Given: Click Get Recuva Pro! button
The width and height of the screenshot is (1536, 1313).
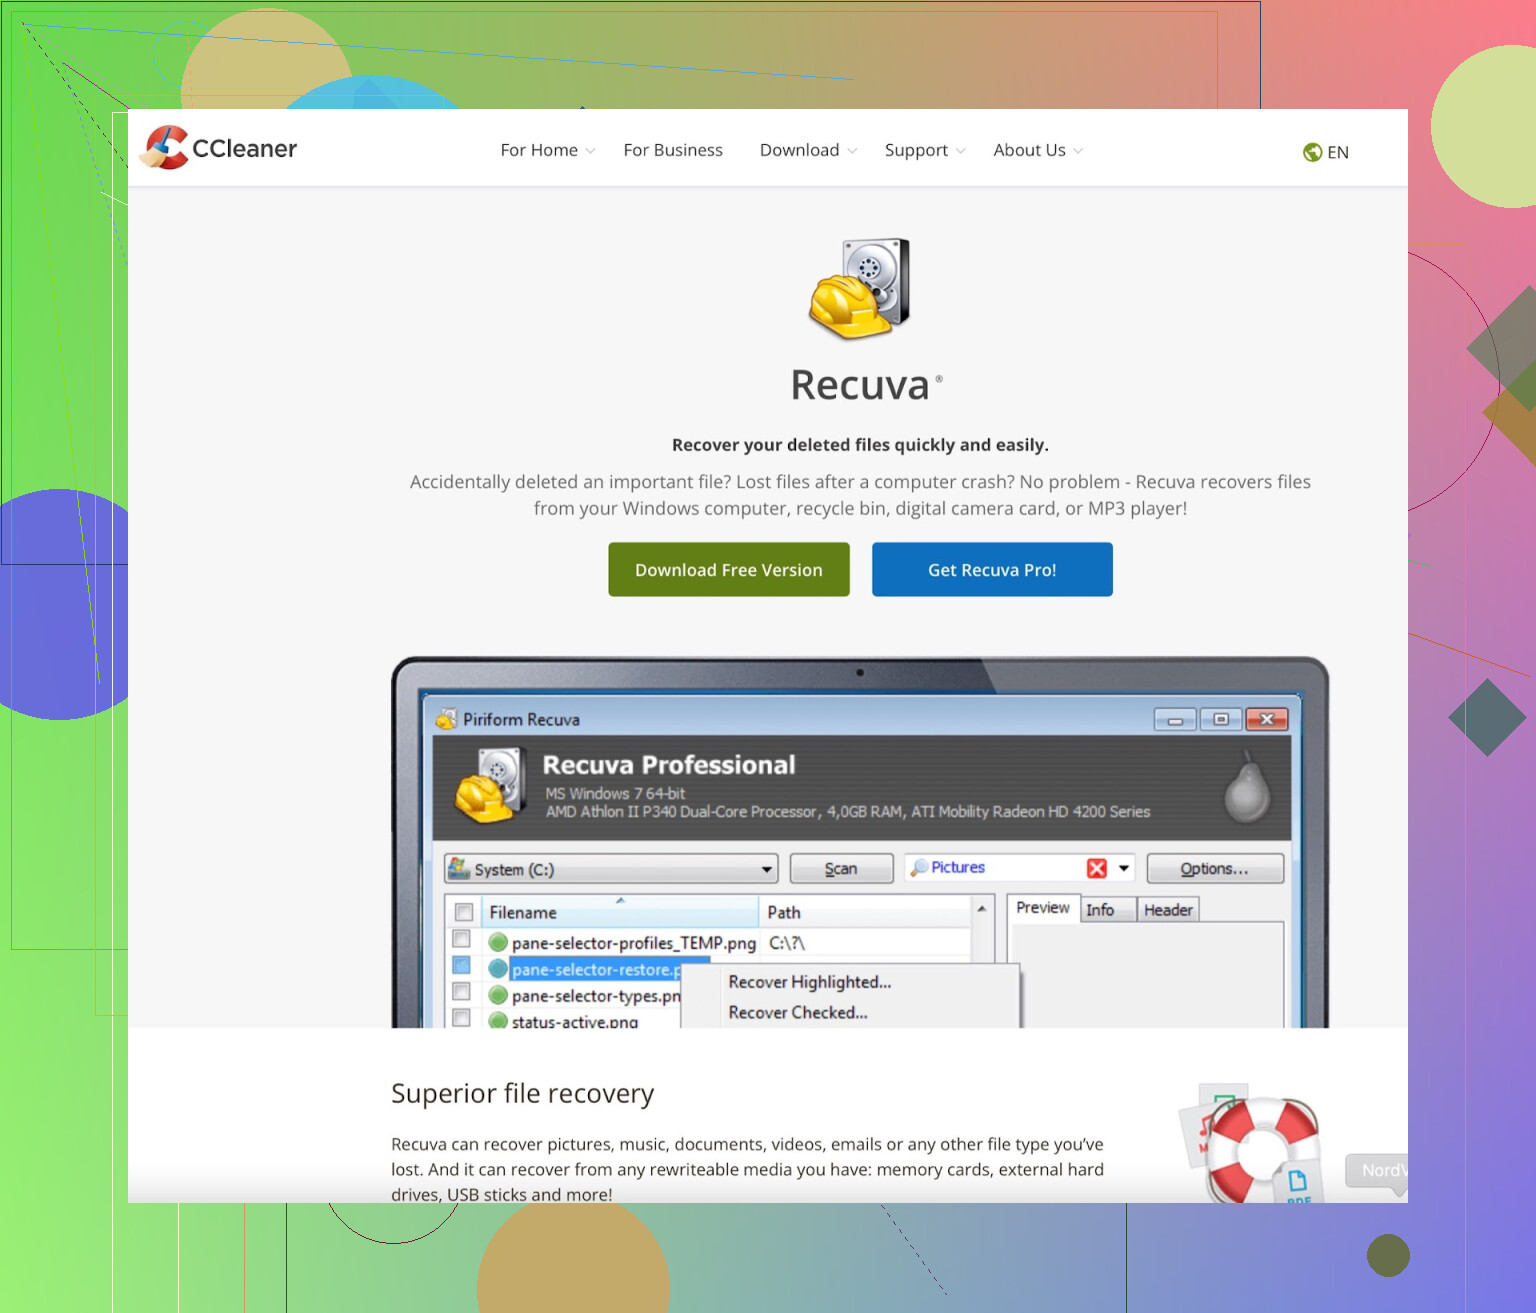Looking at the screenshot, I should 992,570.
